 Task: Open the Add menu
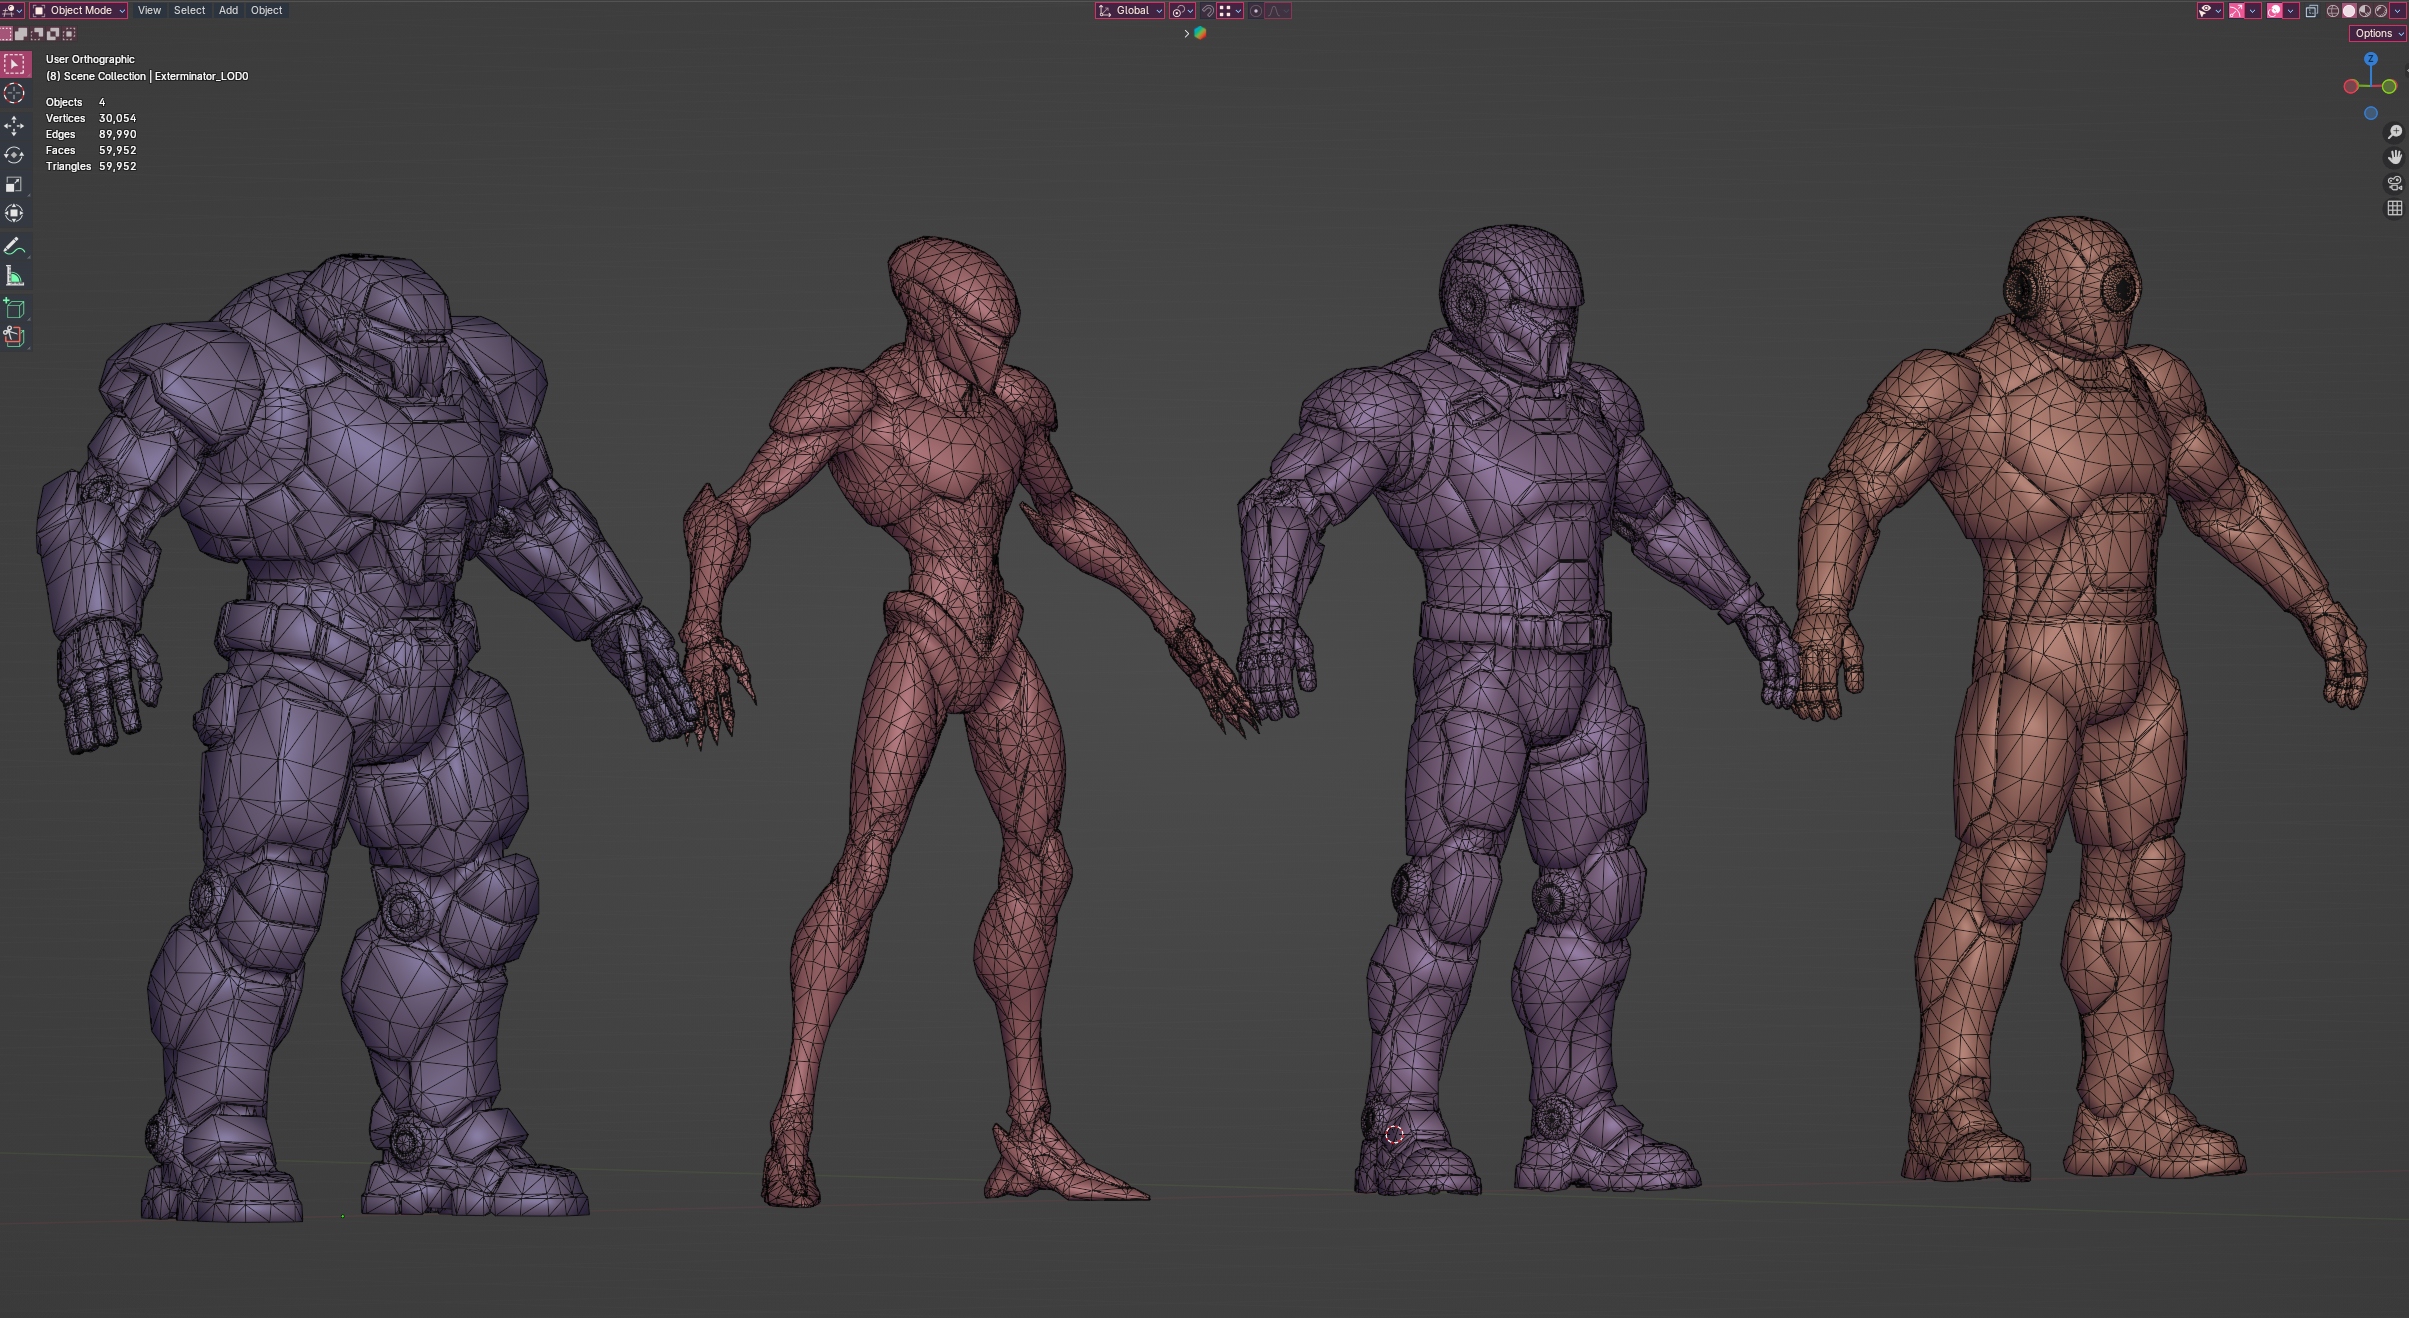pos(228,11)
